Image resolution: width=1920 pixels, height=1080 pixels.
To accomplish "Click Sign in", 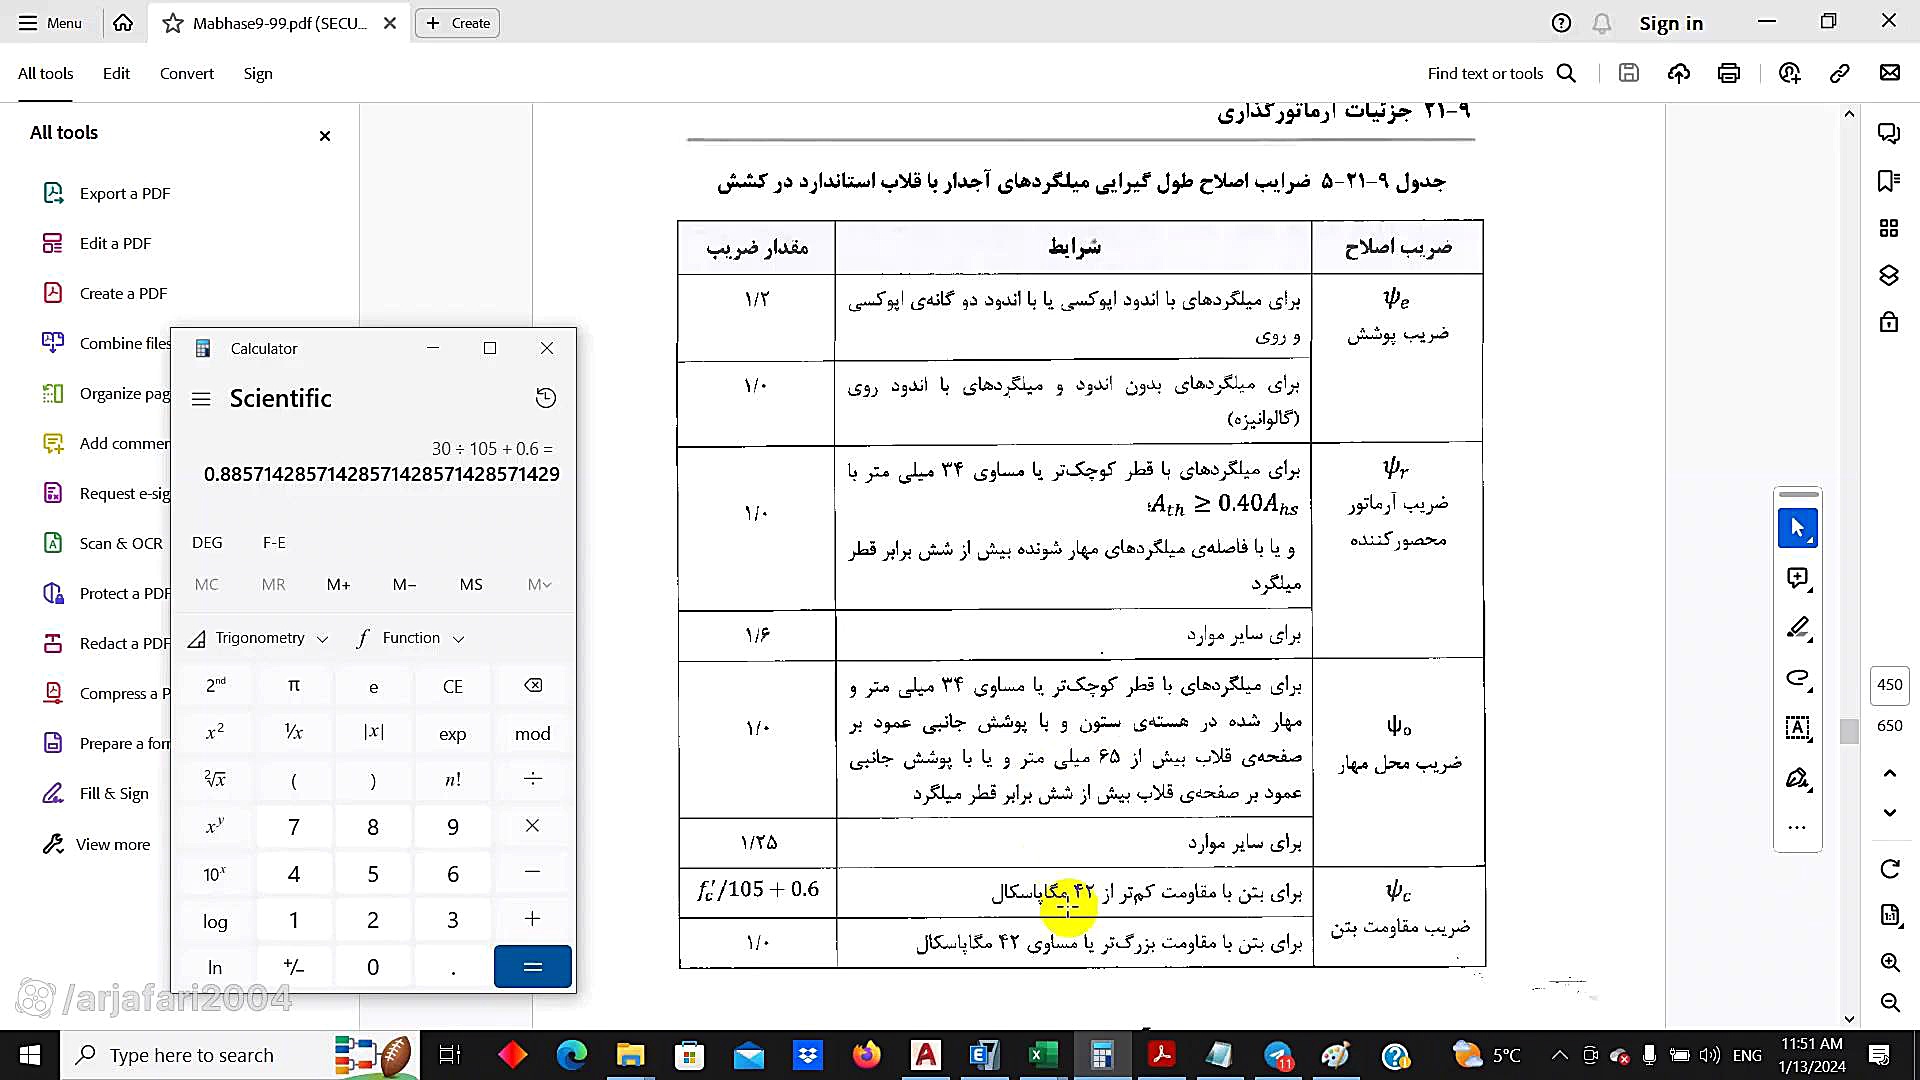I will click(x=1671, y=23).
